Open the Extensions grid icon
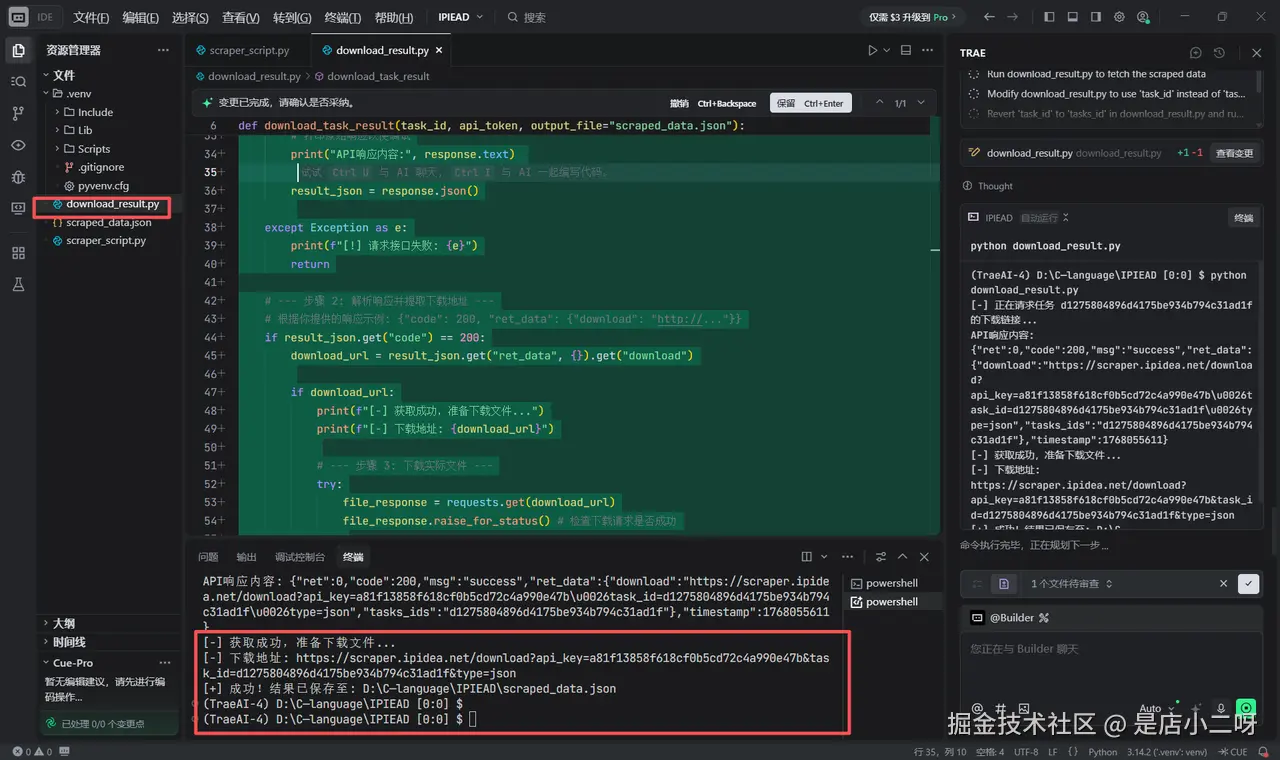The height and width of the screenshot is (760, 1280). (18, 253)
